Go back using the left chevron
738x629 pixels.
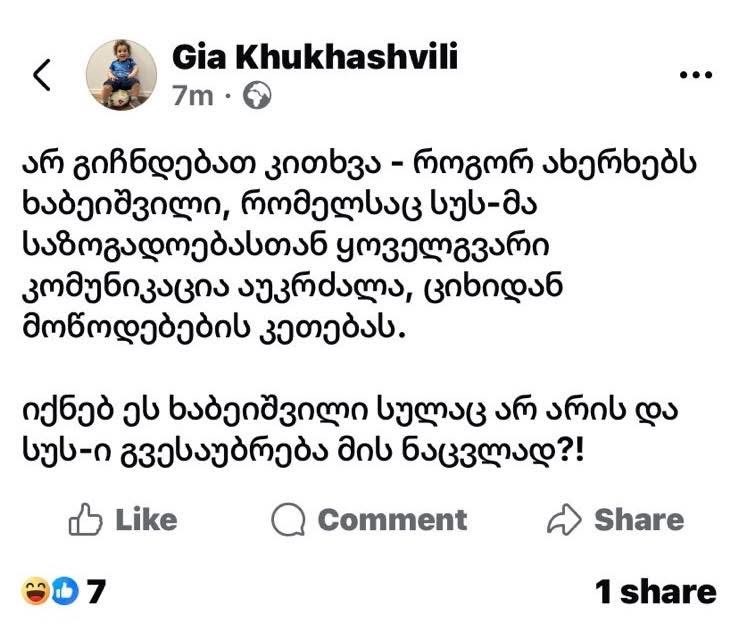point(42,76)
